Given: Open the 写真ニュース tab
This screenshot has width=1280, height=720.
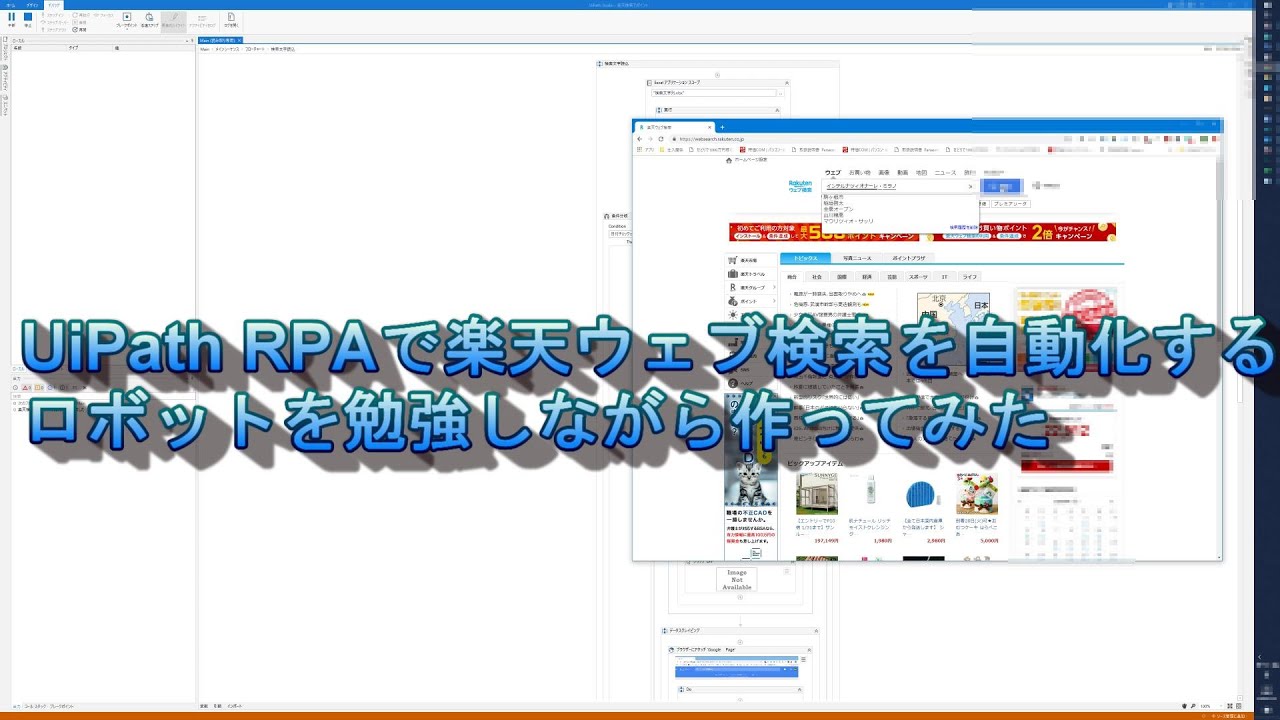Looking at the screenshot, I should click(x=856, y=258).
